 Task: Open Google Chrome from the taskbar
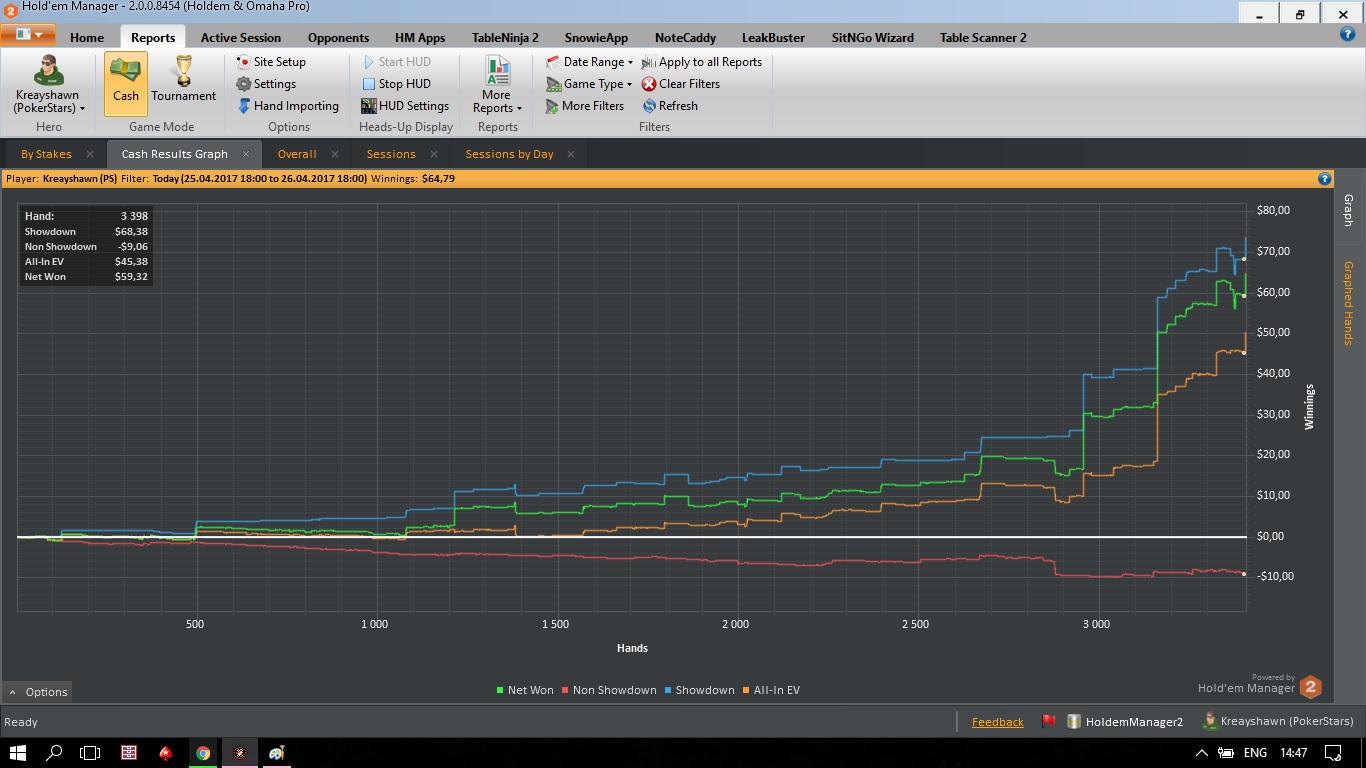(203, 752)
